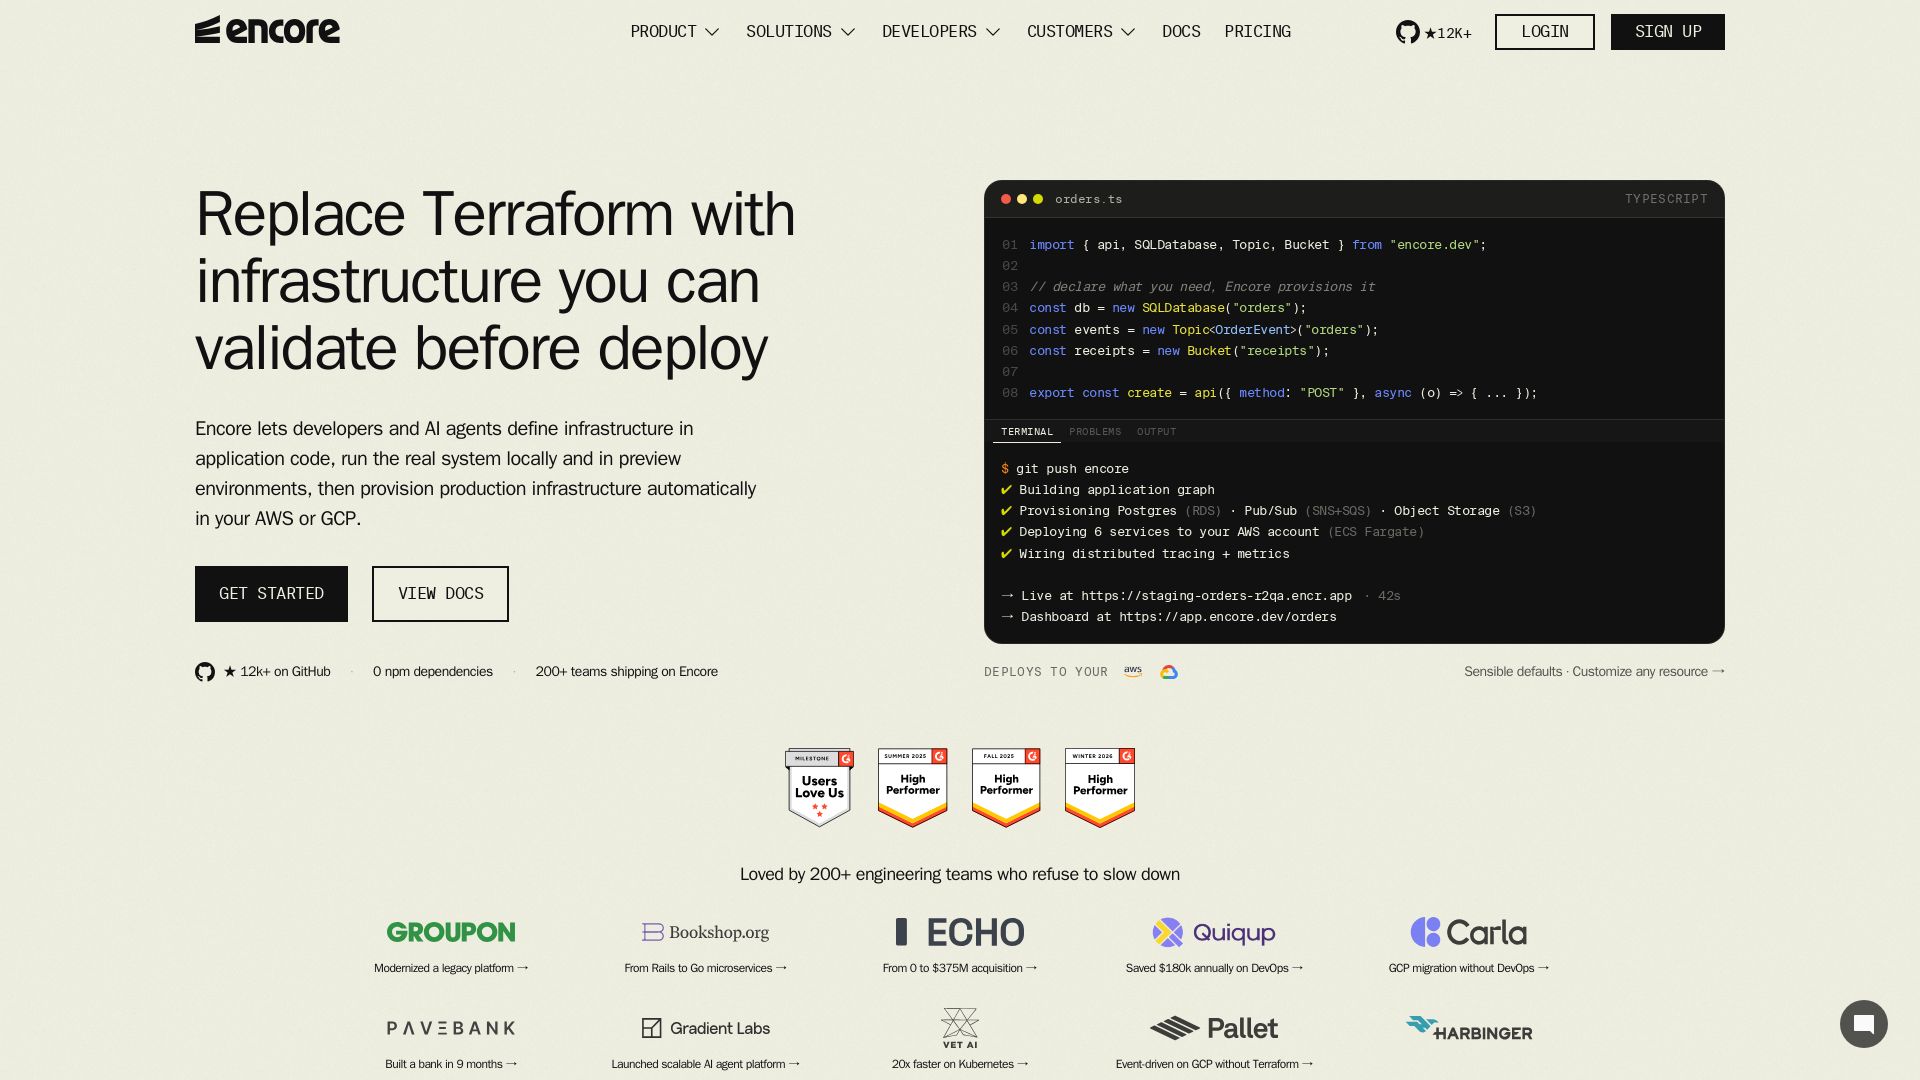This screenshot has width=1920, height=1080.
Task: Expand the Solutions dropdown menu
Action: click(801, 32)
